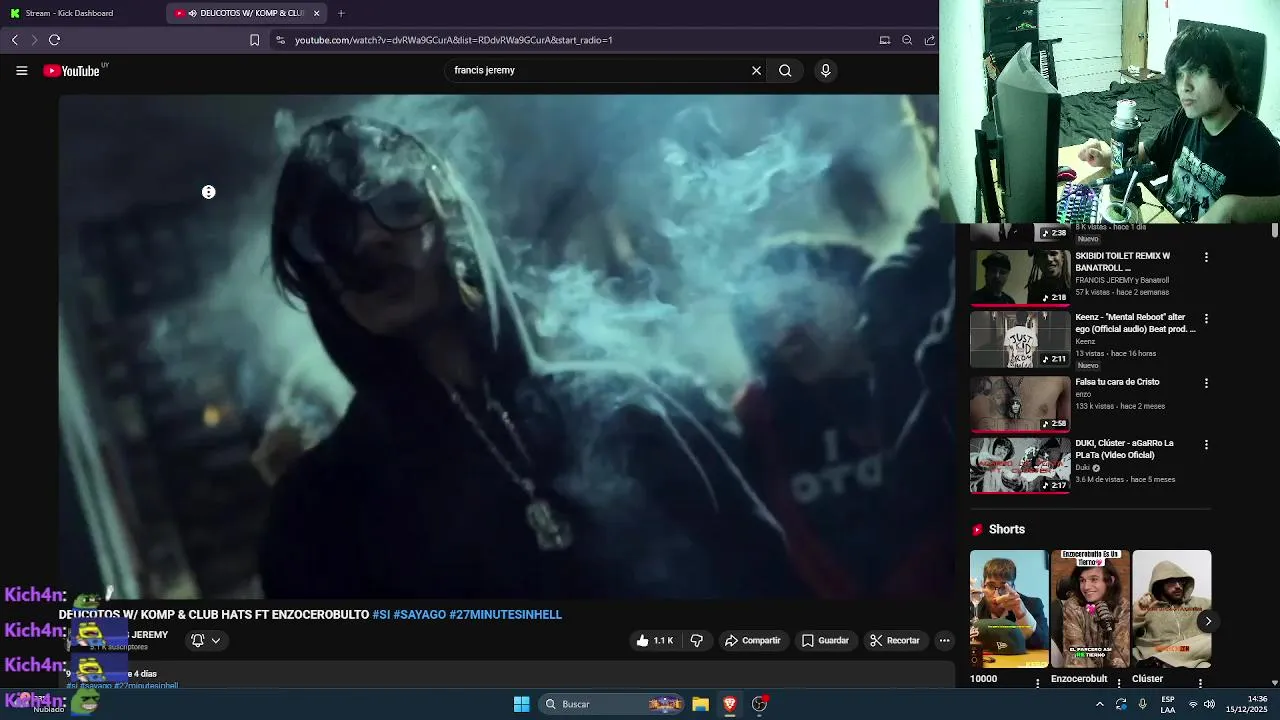Image resolution: width=1280 pixels, height=720 pixels.
Task: Reload the current page
Action: pyautogui.click(x=54, y=40)
